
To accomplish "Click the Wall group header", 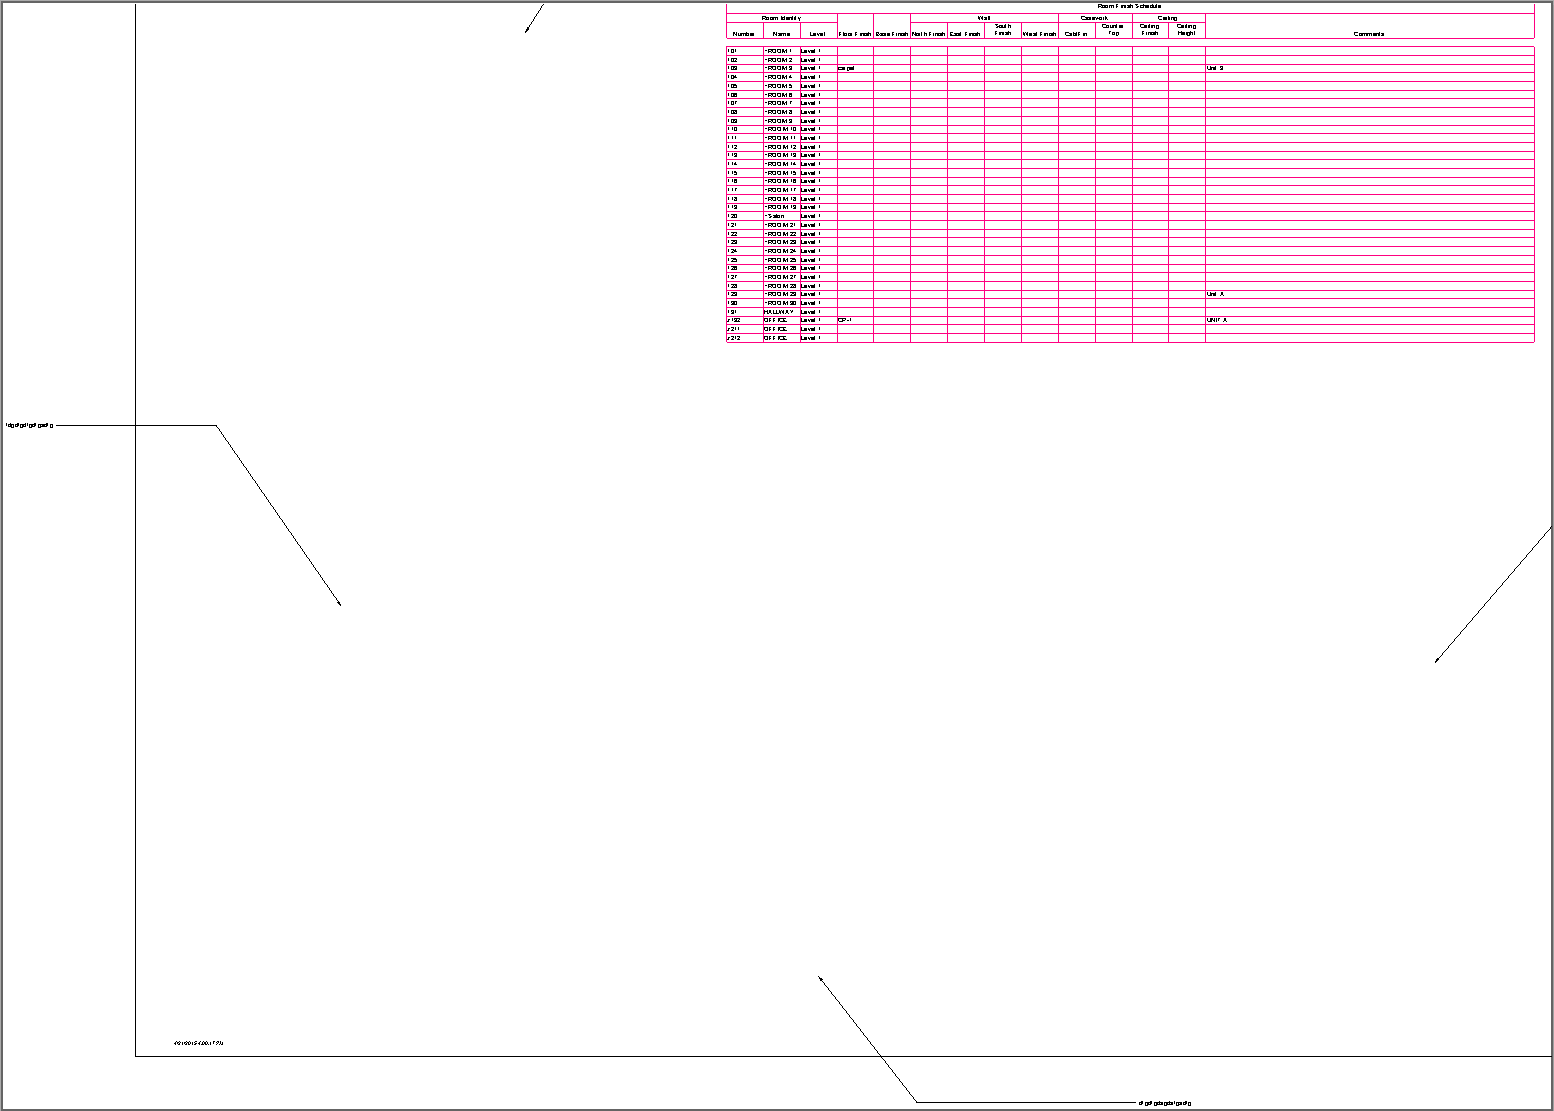I will click(x=984, y=16).
